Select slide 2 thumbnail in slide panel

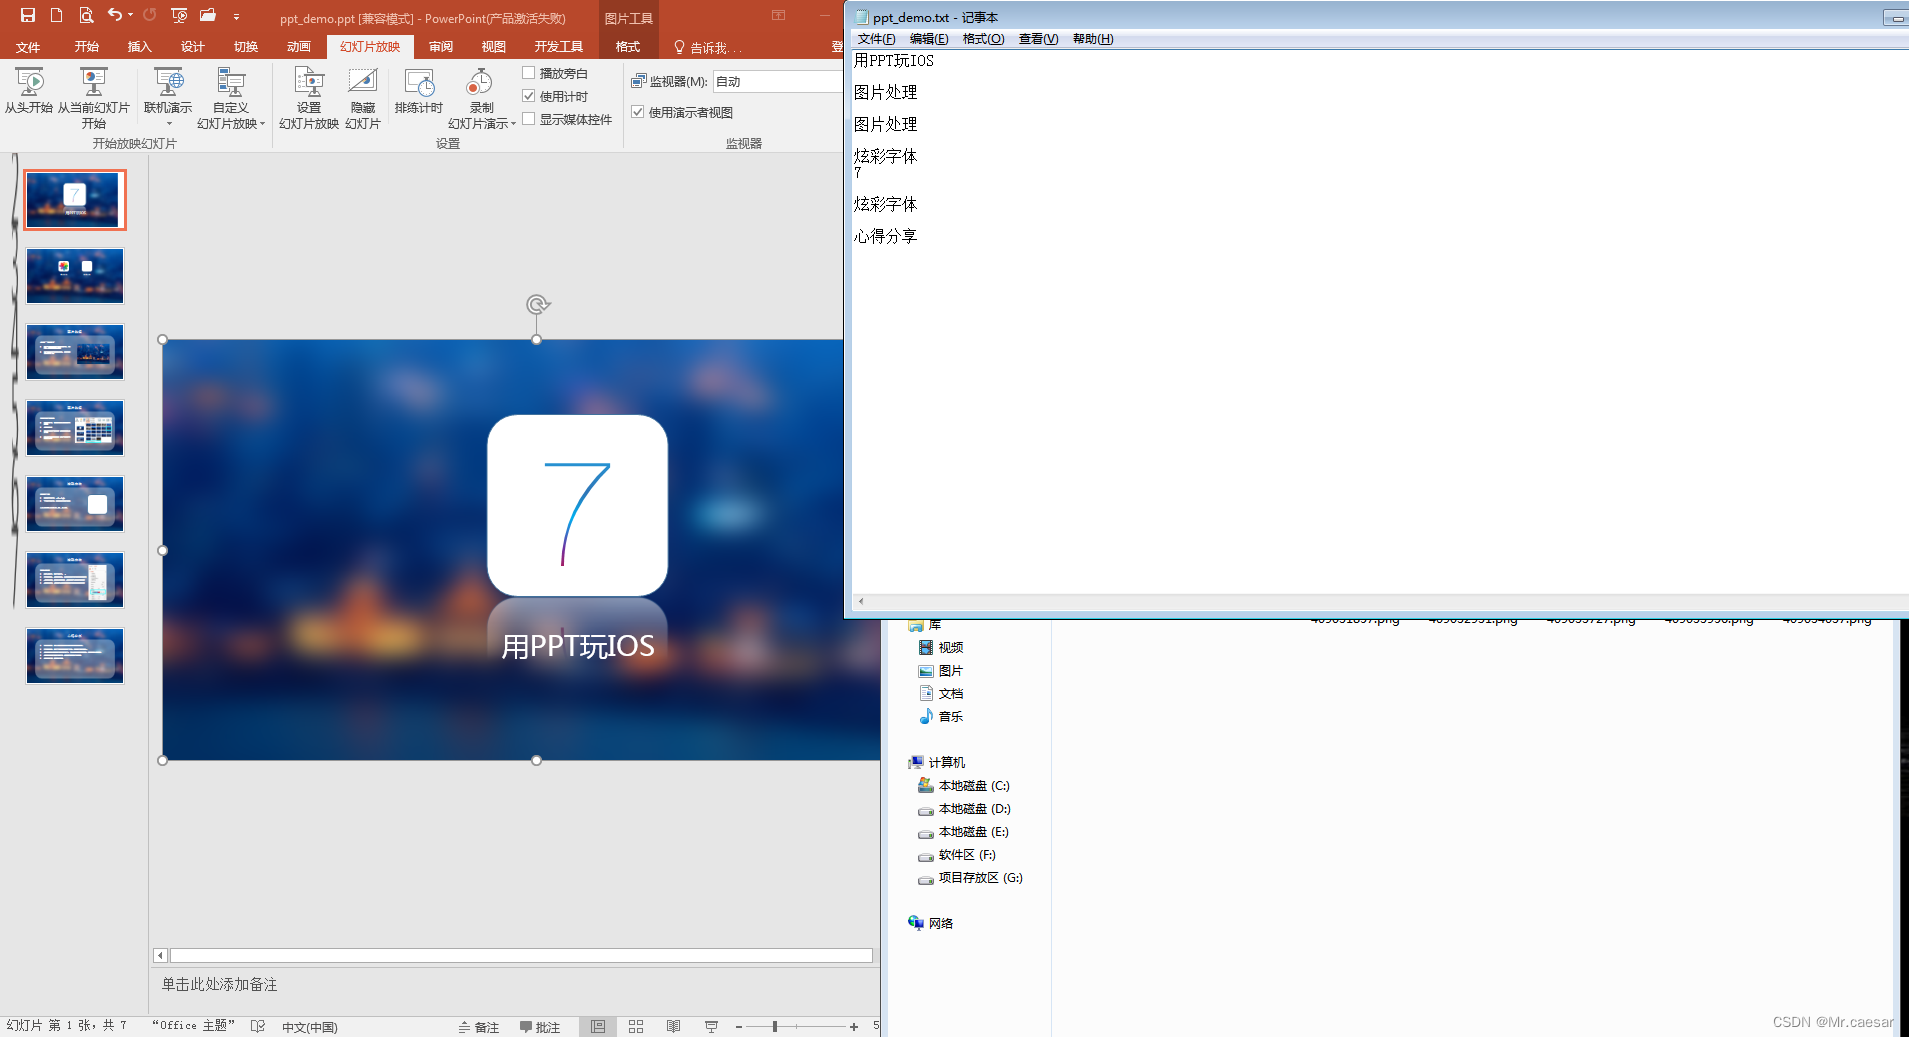pyautogui.click(x=75, y=276)
